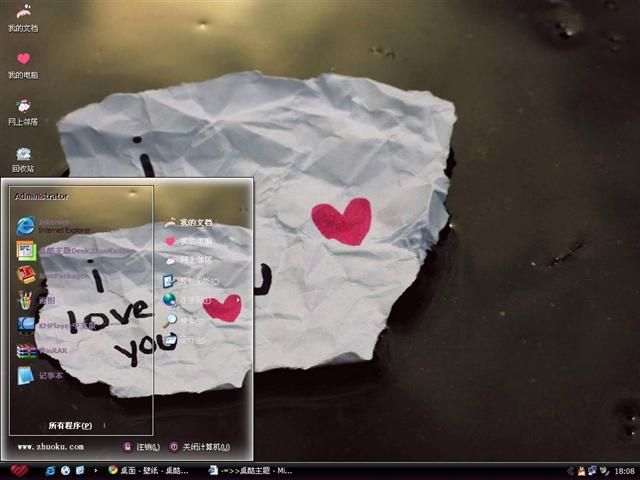
Task: Expand 所有程序(P) all programs list
Action: pyautogui.click(x=70, y=425)
